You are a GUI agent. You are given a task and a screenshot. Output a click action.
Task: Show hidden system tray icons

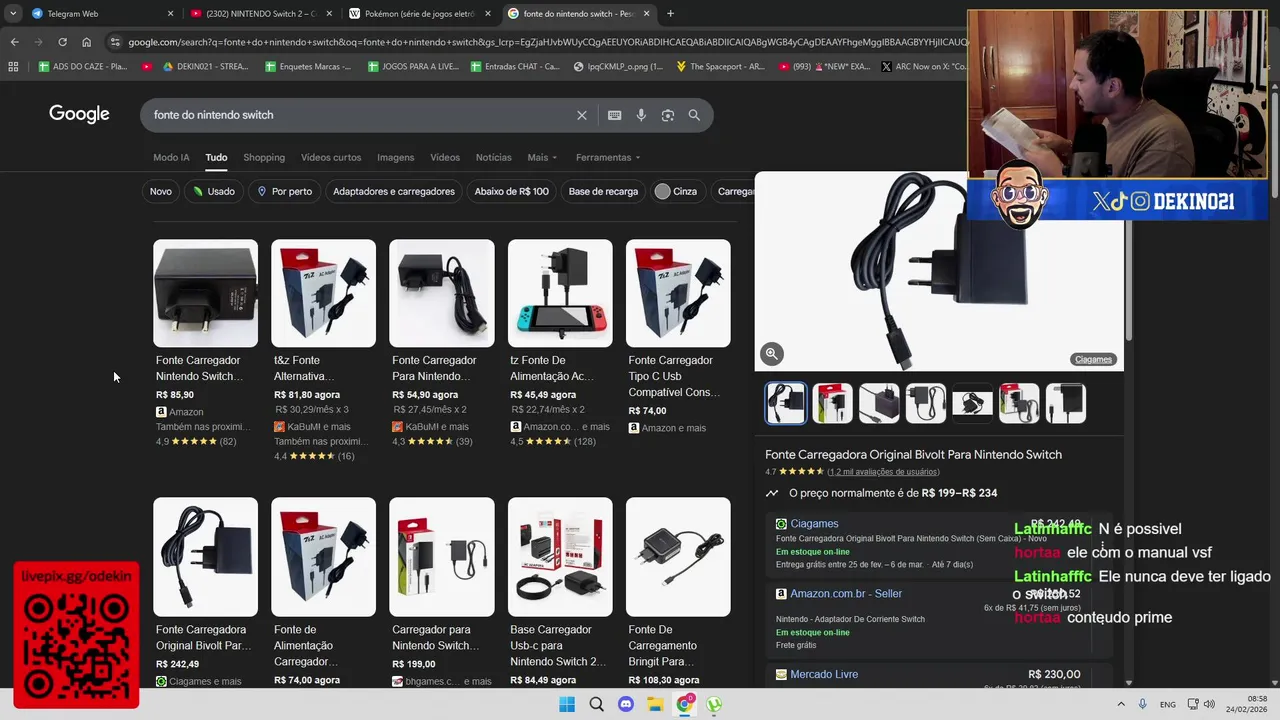(x=1120, y=704)
